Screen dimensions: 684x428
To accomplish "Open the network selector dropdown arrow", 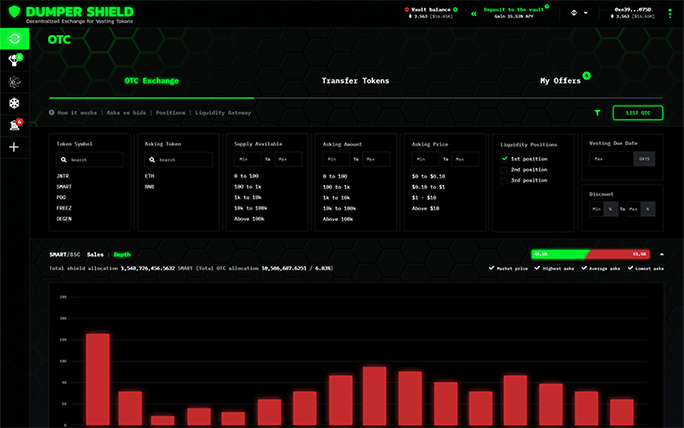I will [x=585, y=13].
